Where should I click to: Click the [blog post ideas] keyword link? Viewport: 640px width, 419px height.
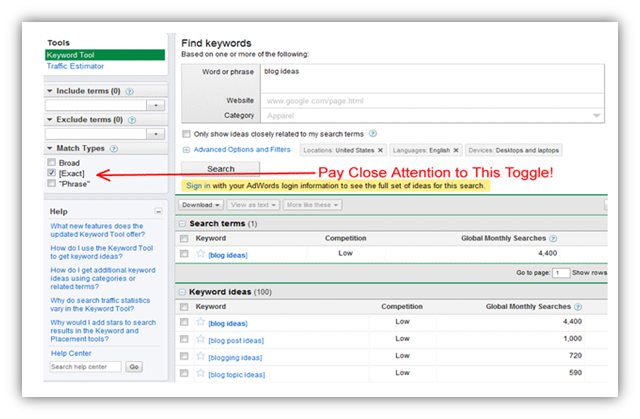(236, 340)
